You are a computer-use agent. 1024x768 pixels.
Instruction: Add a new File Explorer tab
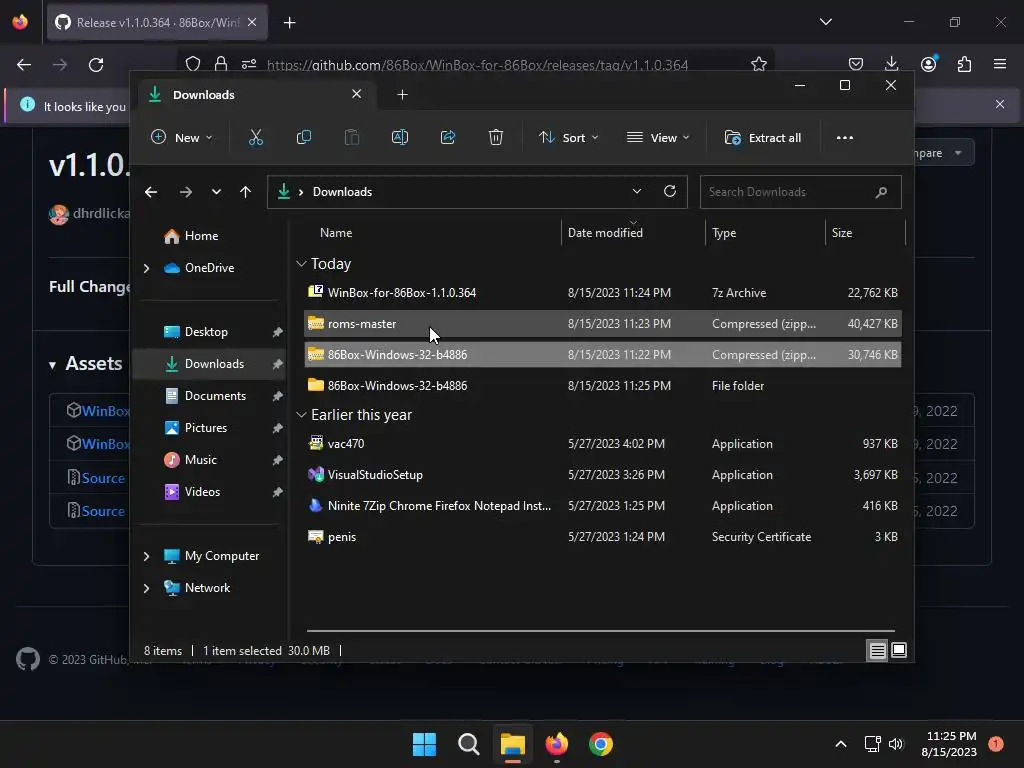(x=402, y=95)
